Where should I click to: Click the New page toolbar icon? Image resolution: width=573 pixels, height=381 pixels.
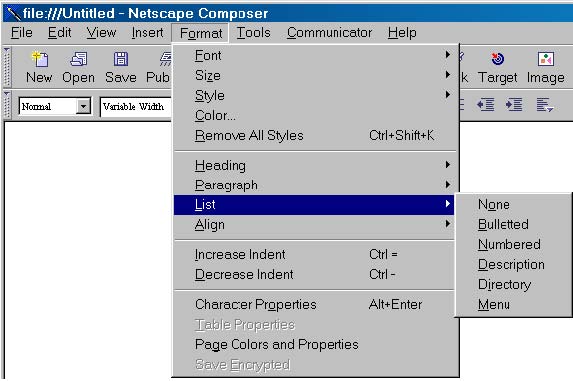(40, 59)
